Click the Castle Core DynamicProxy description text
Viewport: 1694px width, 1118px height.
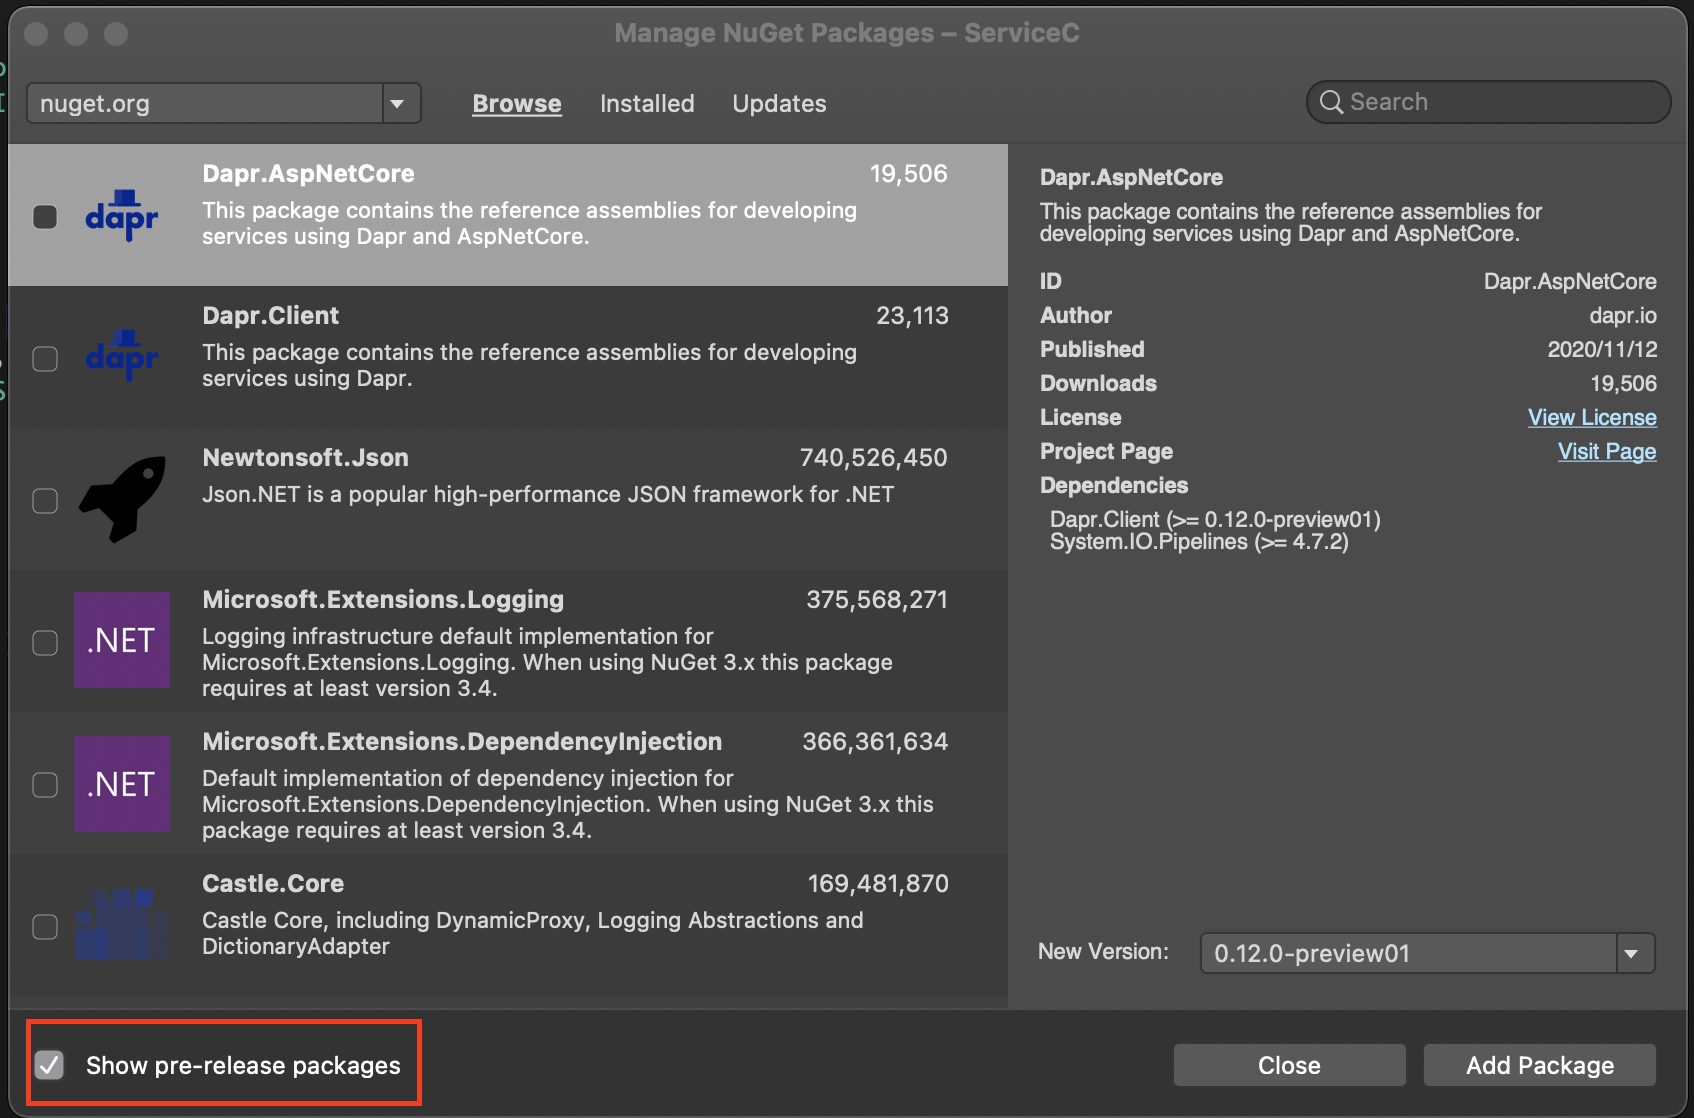(x=532, y=933)
